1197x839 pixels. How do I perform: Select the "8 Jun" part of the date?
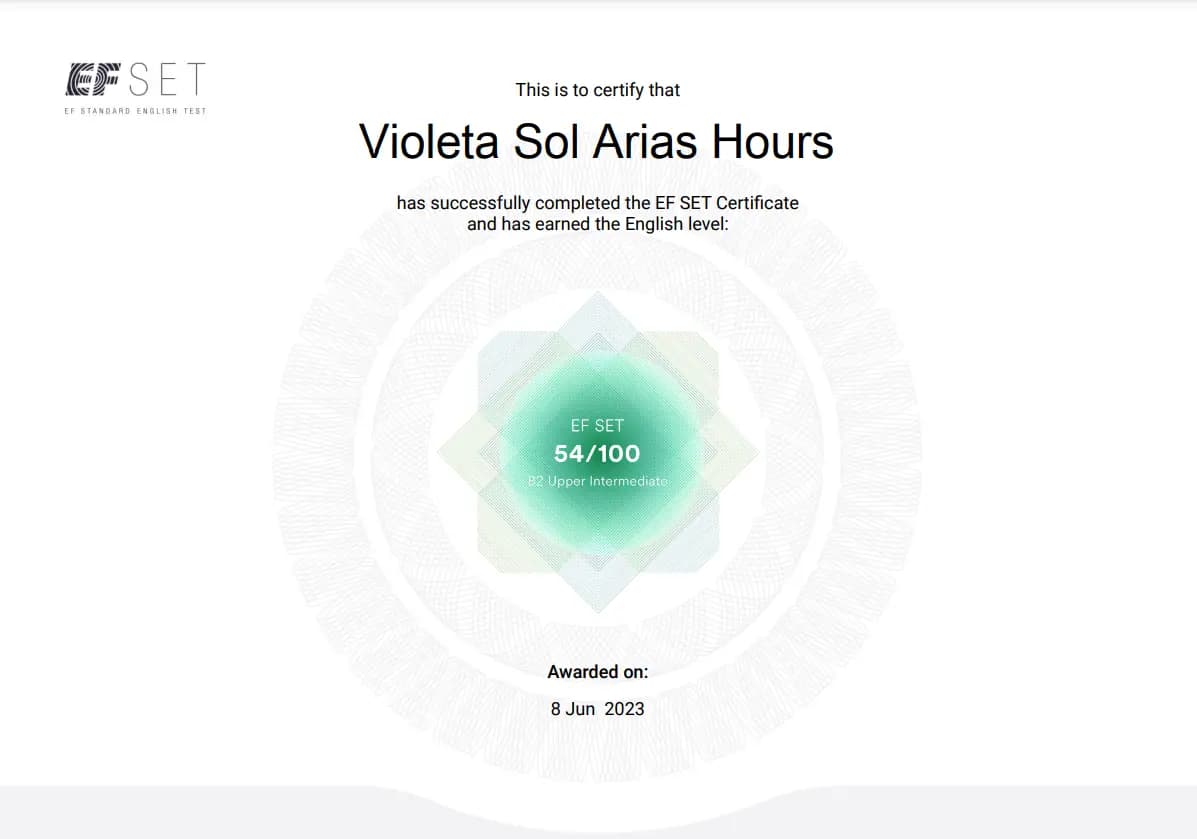click(573, 709)
